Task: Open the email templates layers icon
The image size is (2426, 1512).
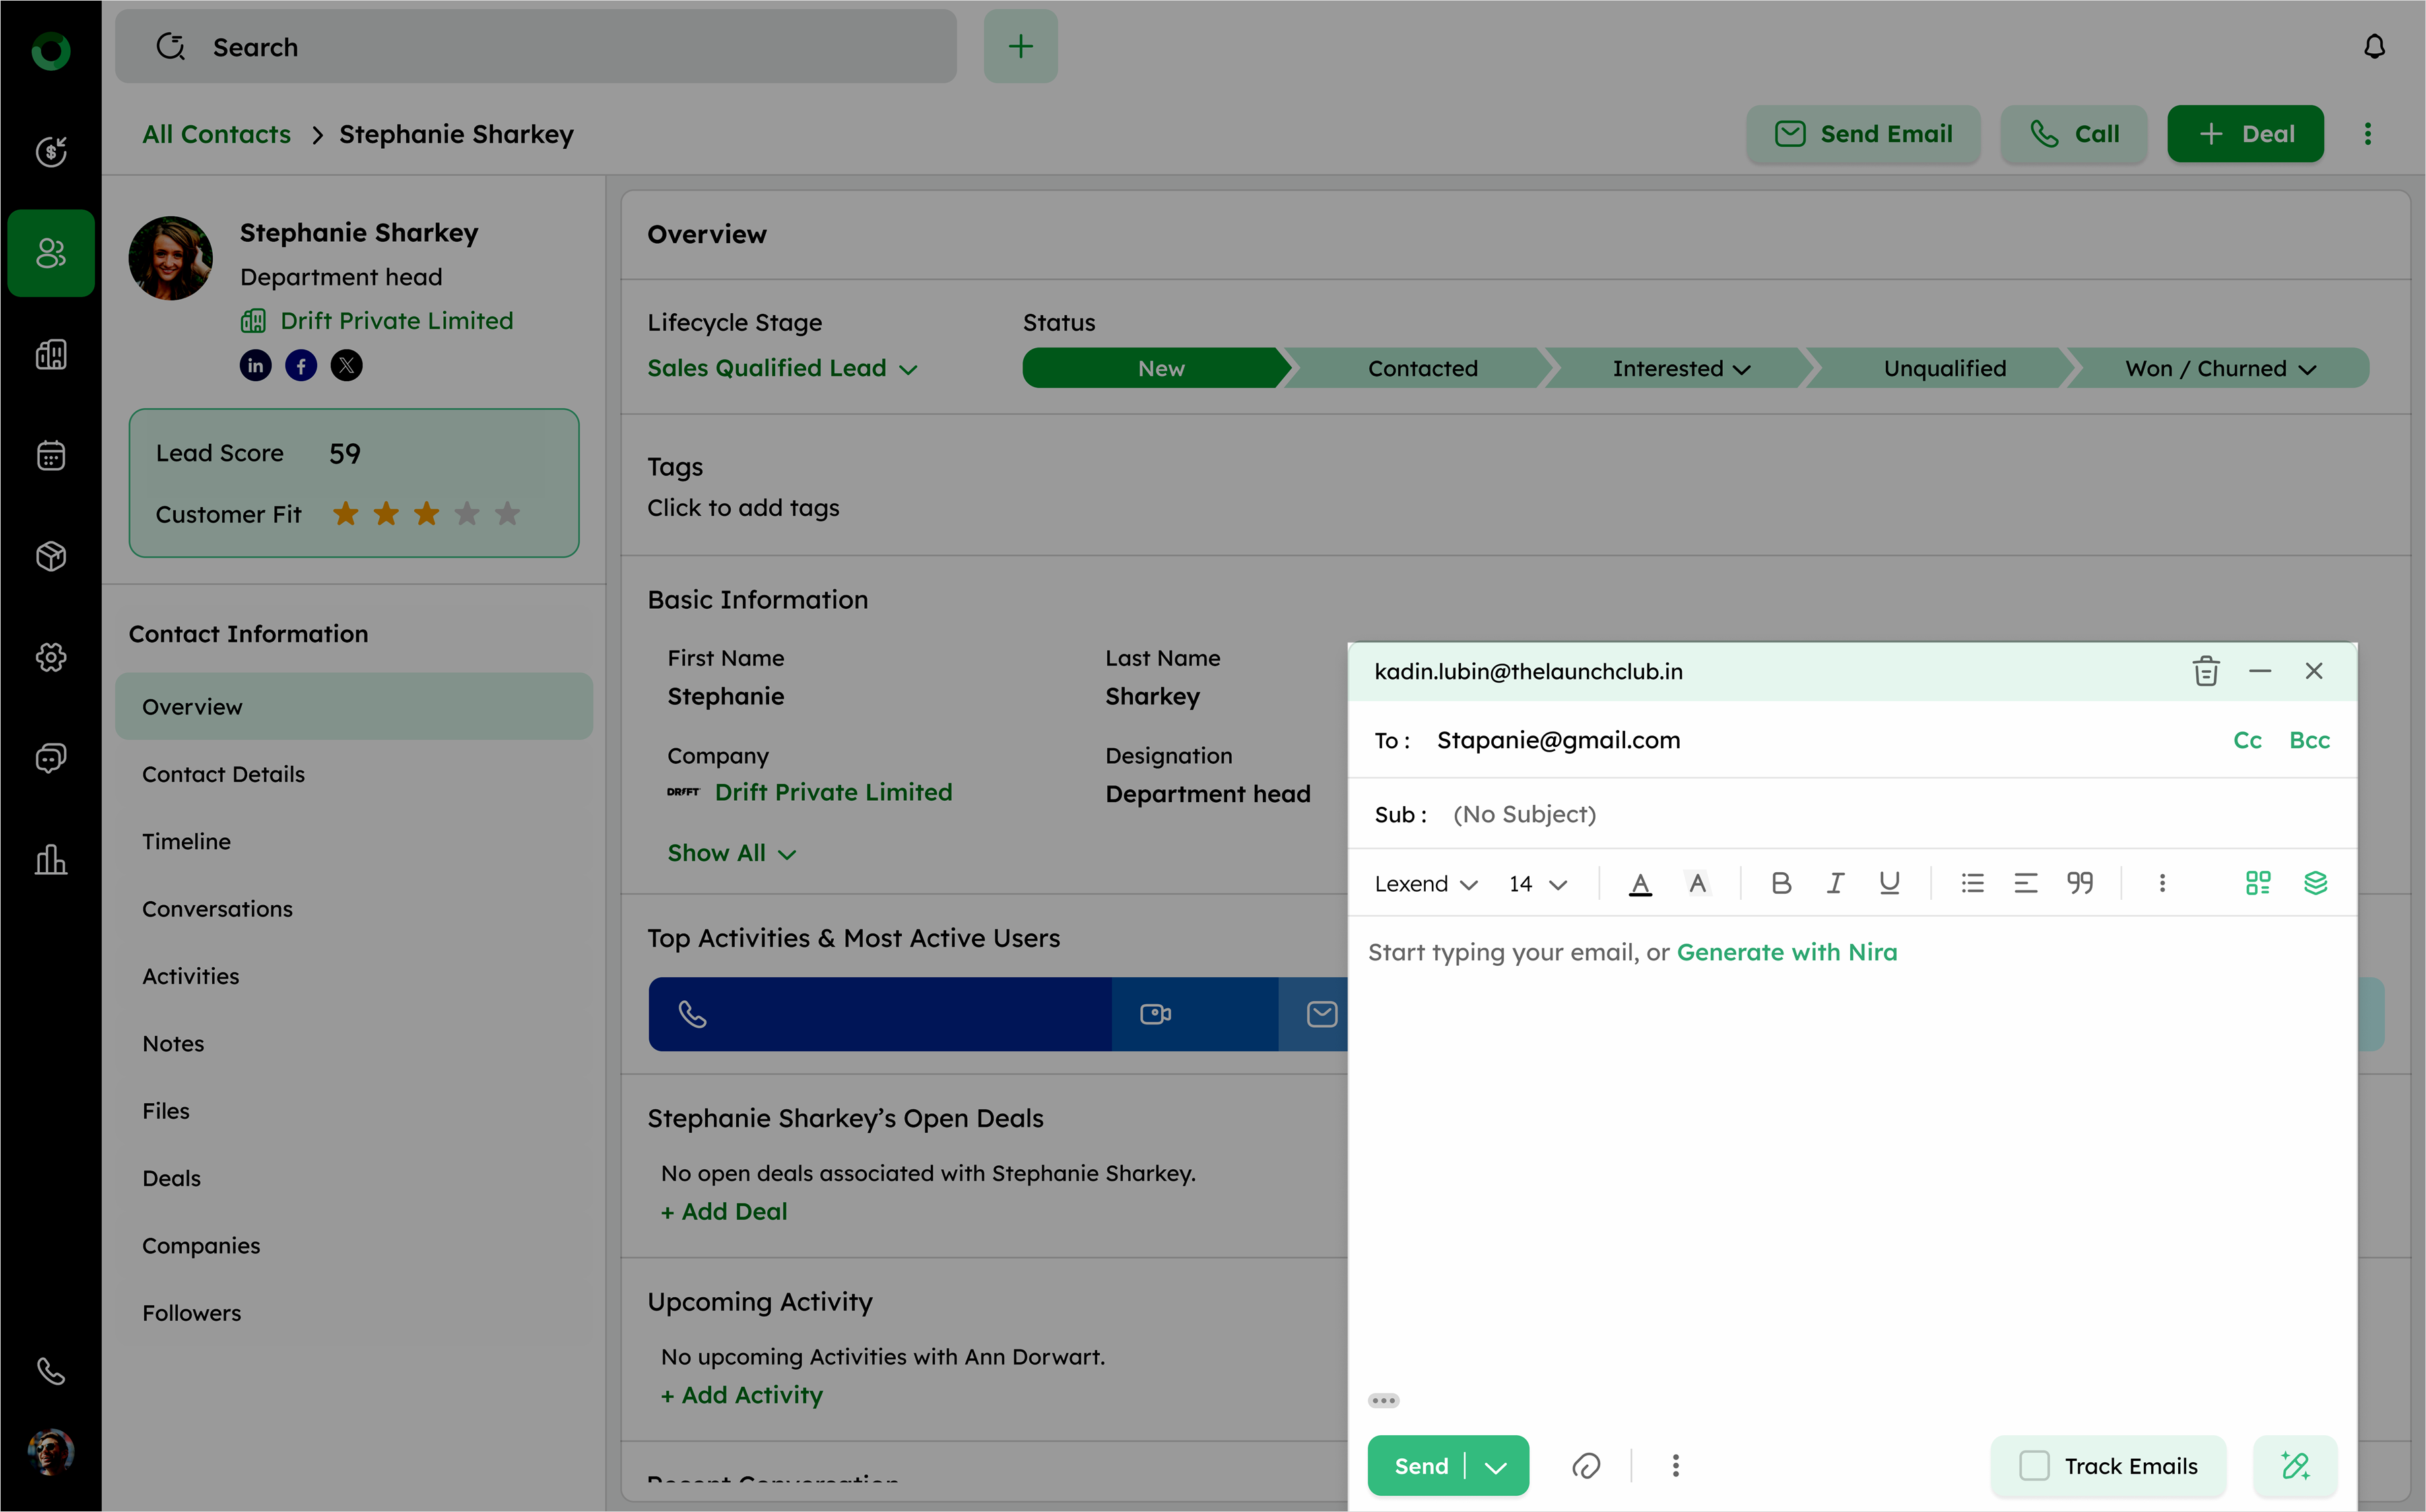Action: click(x=2315, y=883)
